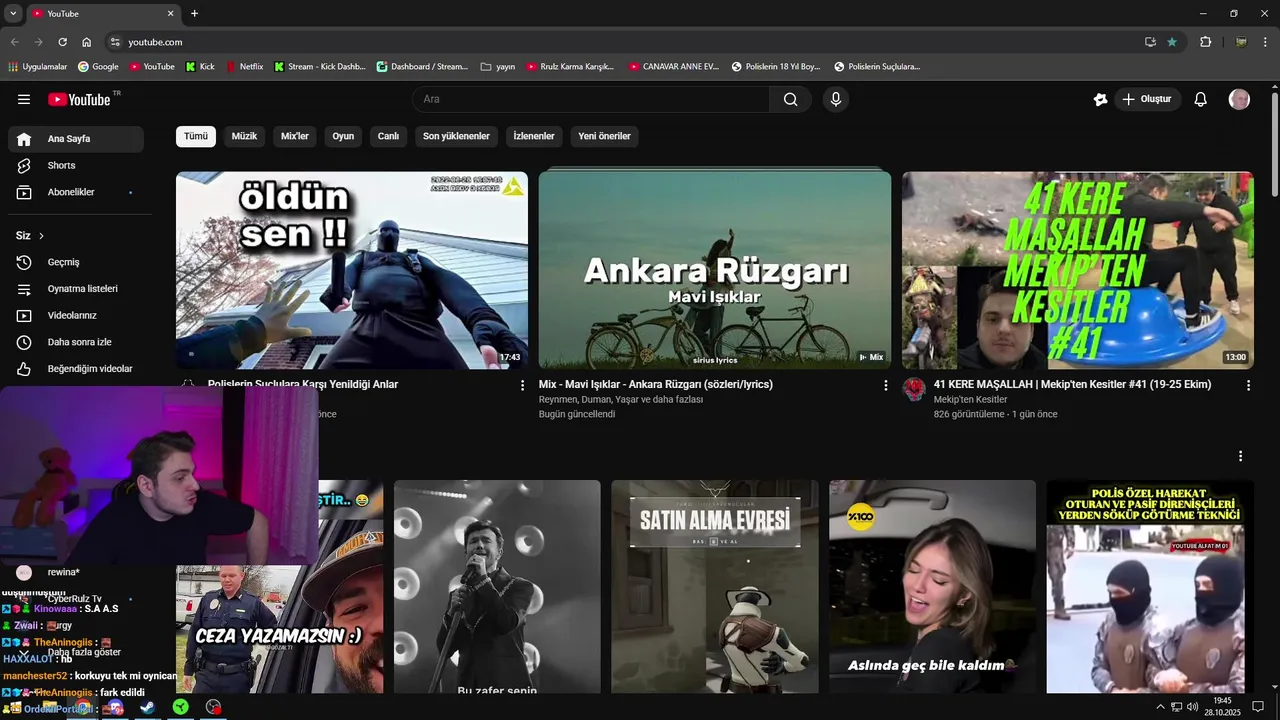
Task: Open 'Aslında geç bile kaldım' short
Action: coord(933,587)
